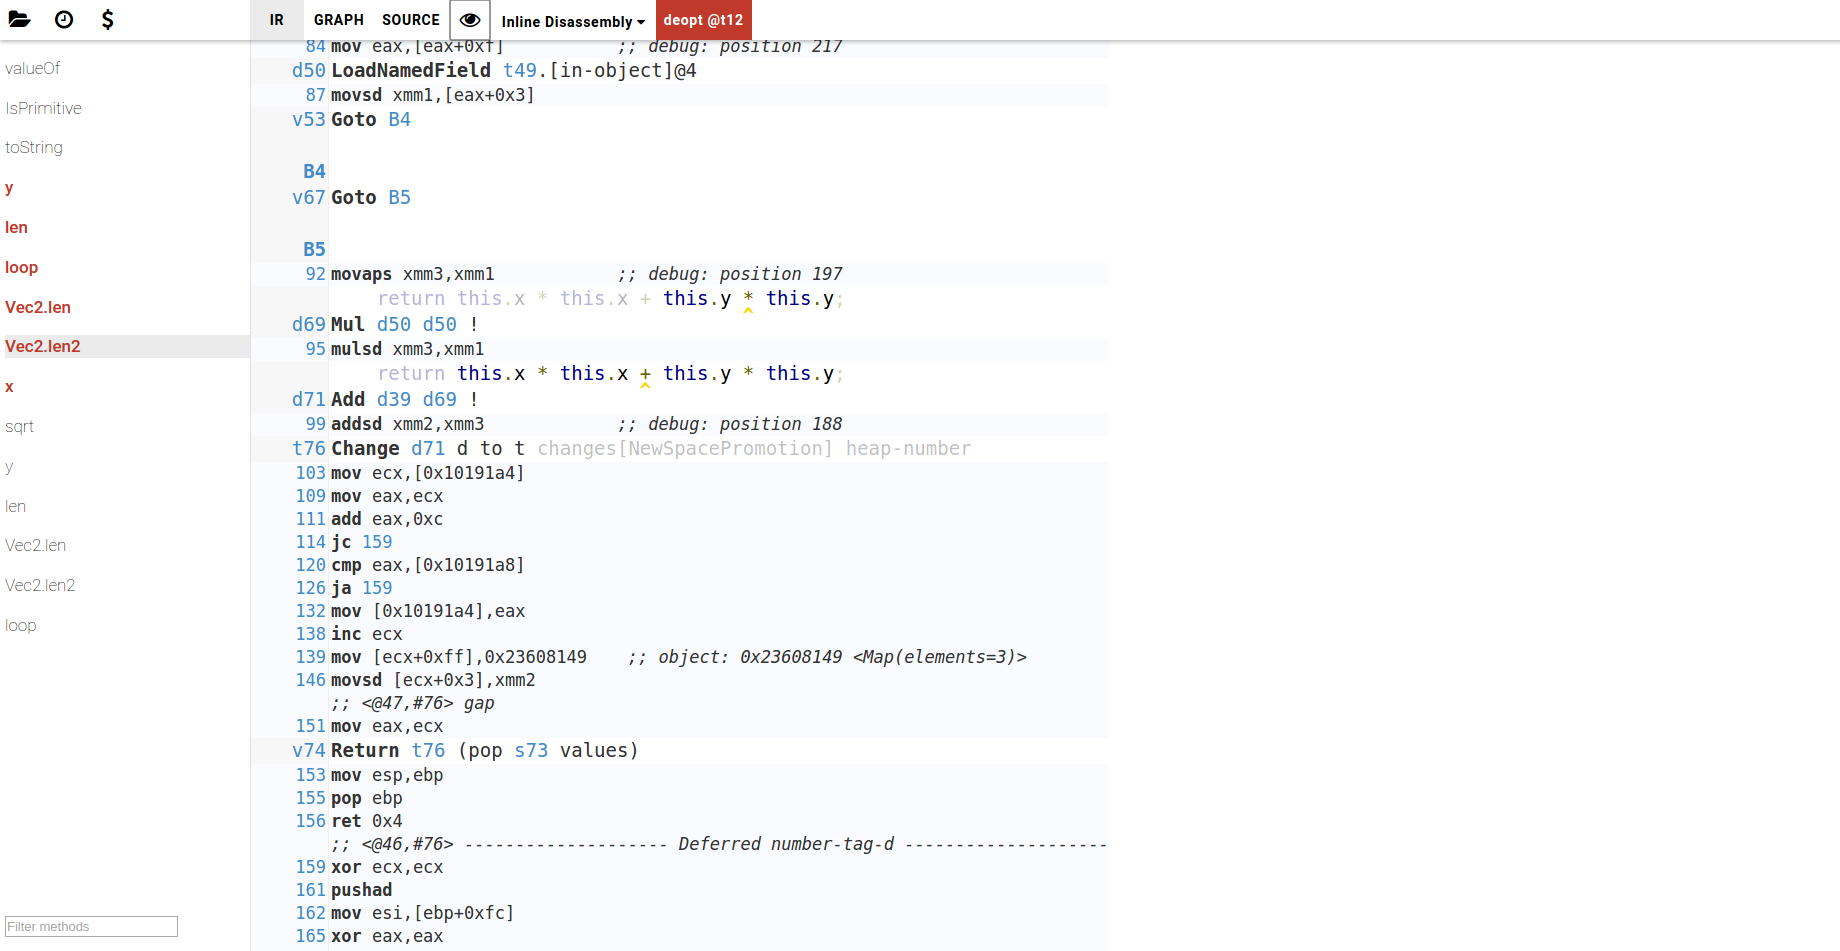The width and height of the screenshot is (1840, 951).
Task: Click d69 operand in Add instruction
Action: tap(439, 399)
